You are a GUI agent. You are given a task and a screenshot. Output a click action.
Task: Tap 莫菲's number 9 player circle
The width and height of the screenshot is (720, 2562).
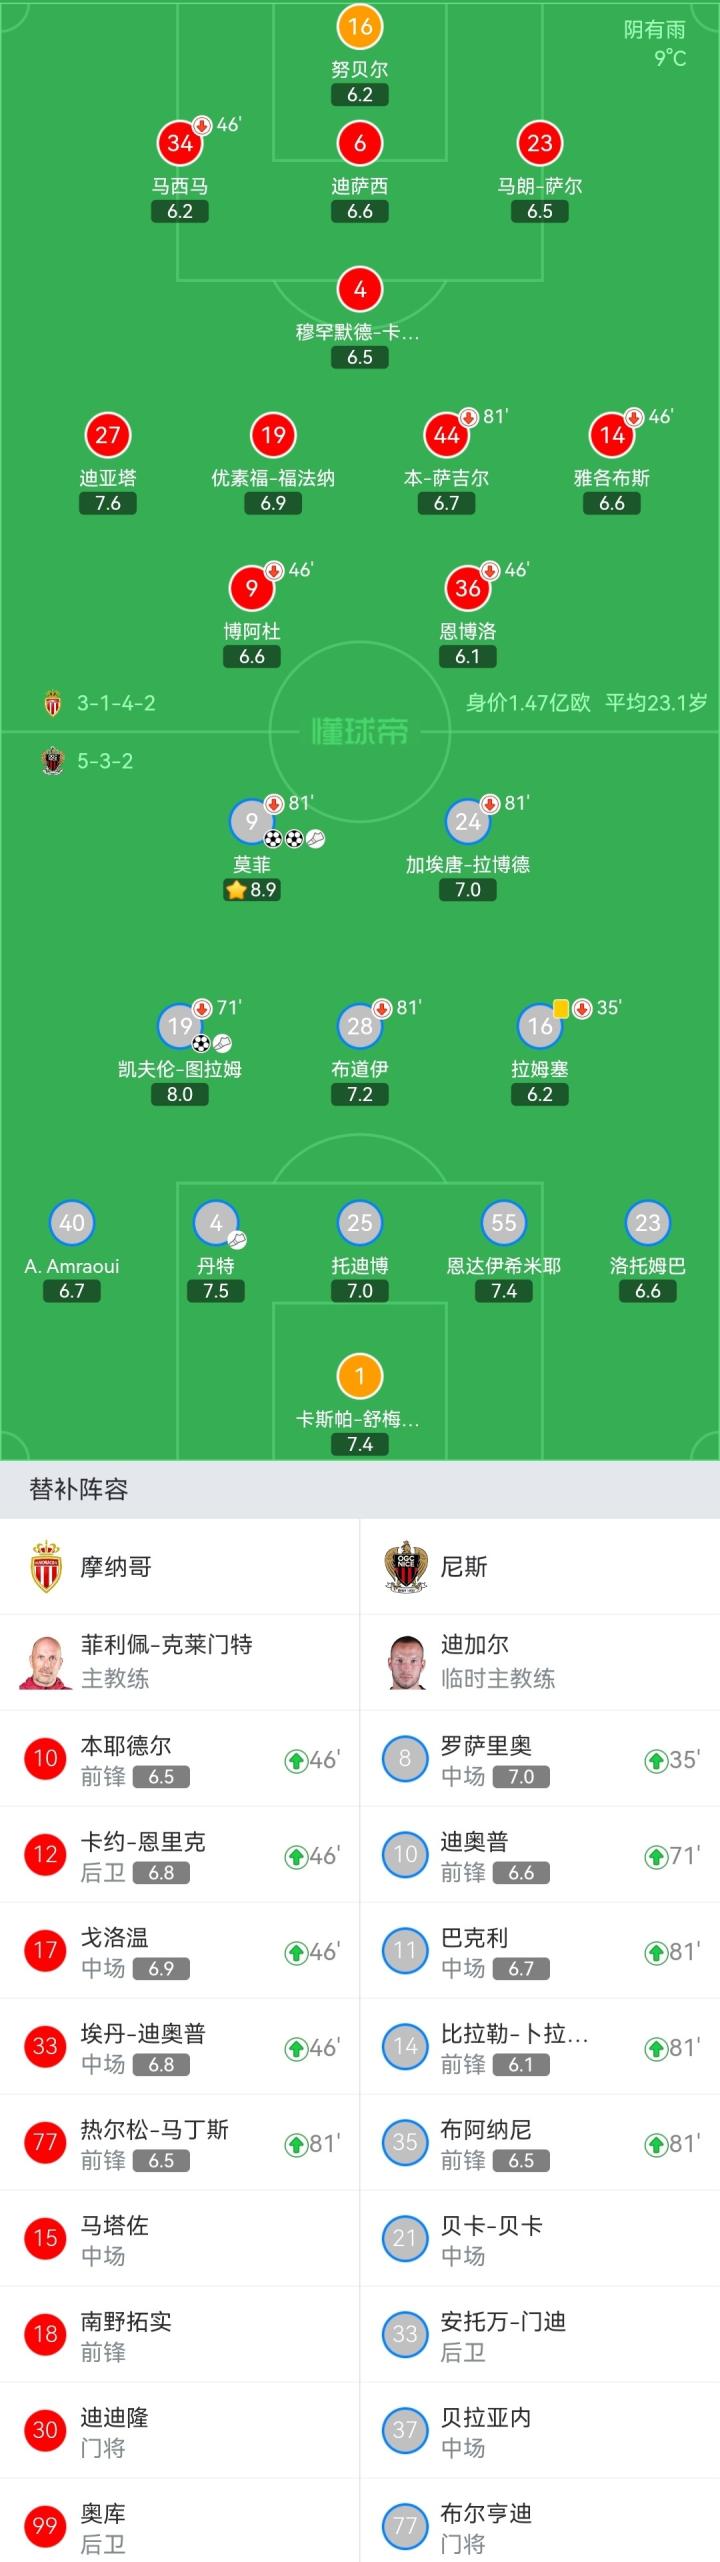coord(251,822)
